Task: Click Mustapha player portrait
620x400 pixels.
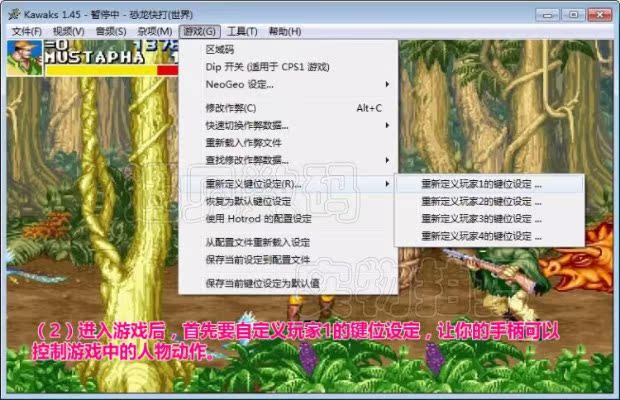Action: [x=25, y=58]
